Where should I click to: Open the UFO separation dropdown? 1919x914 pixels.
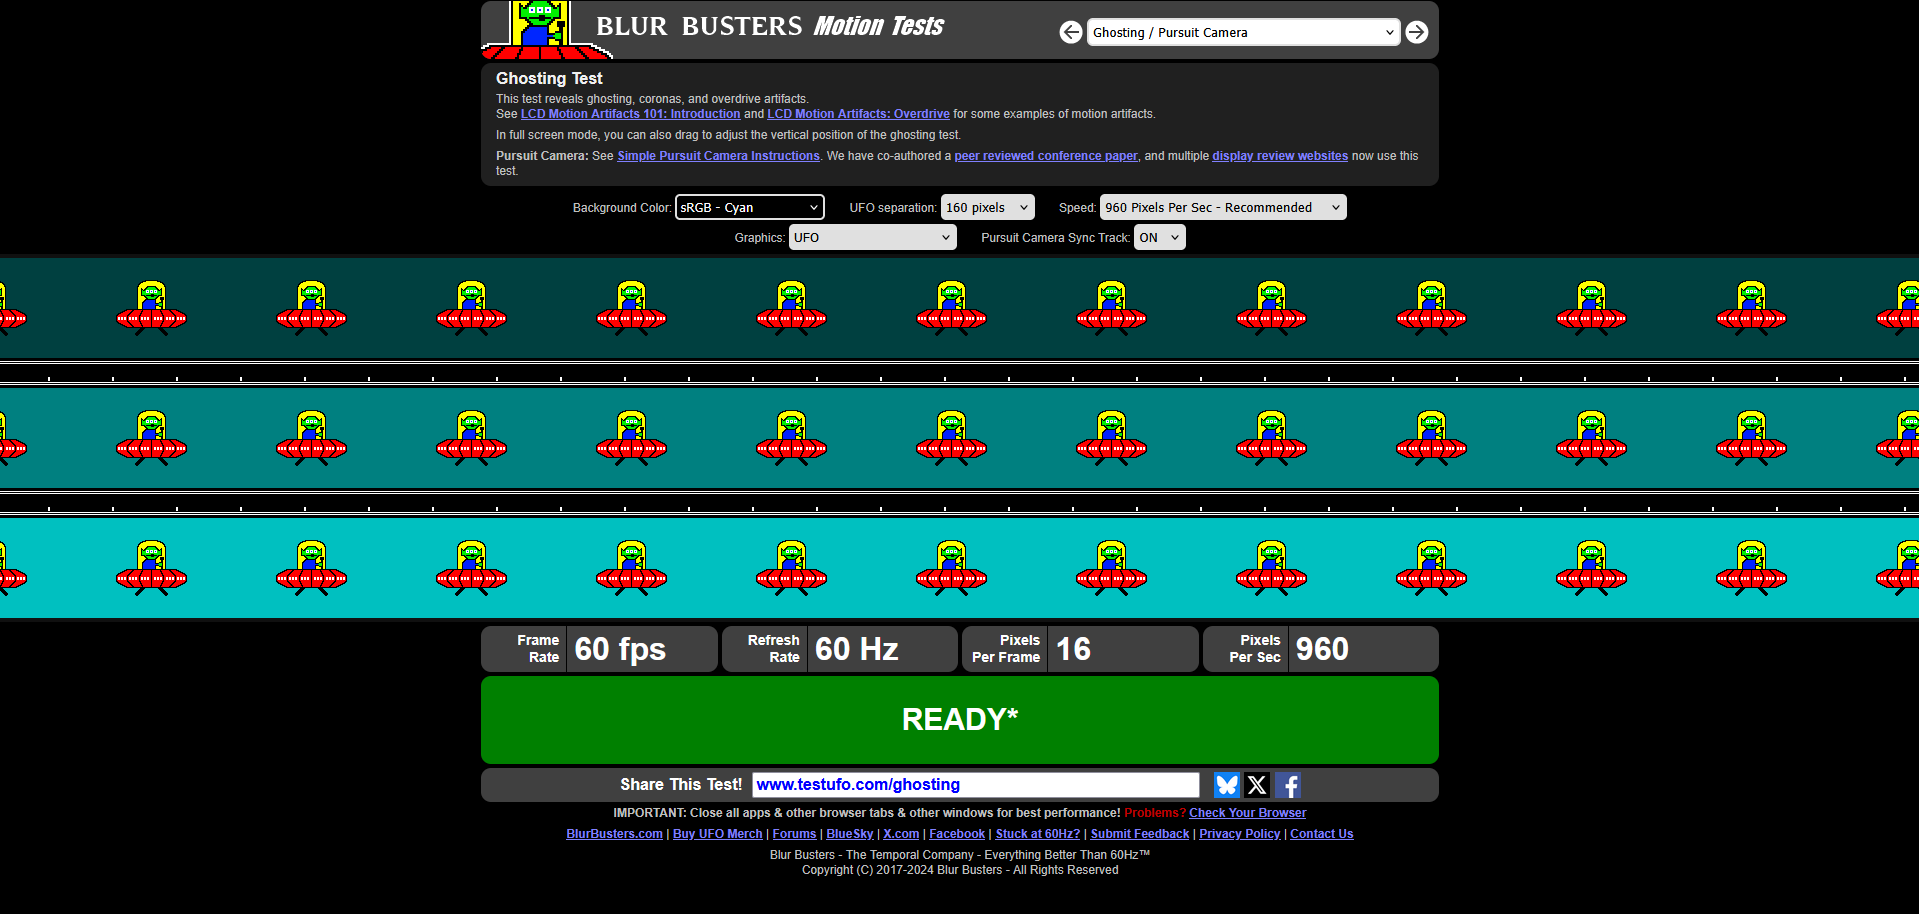[x=987, y=207]
